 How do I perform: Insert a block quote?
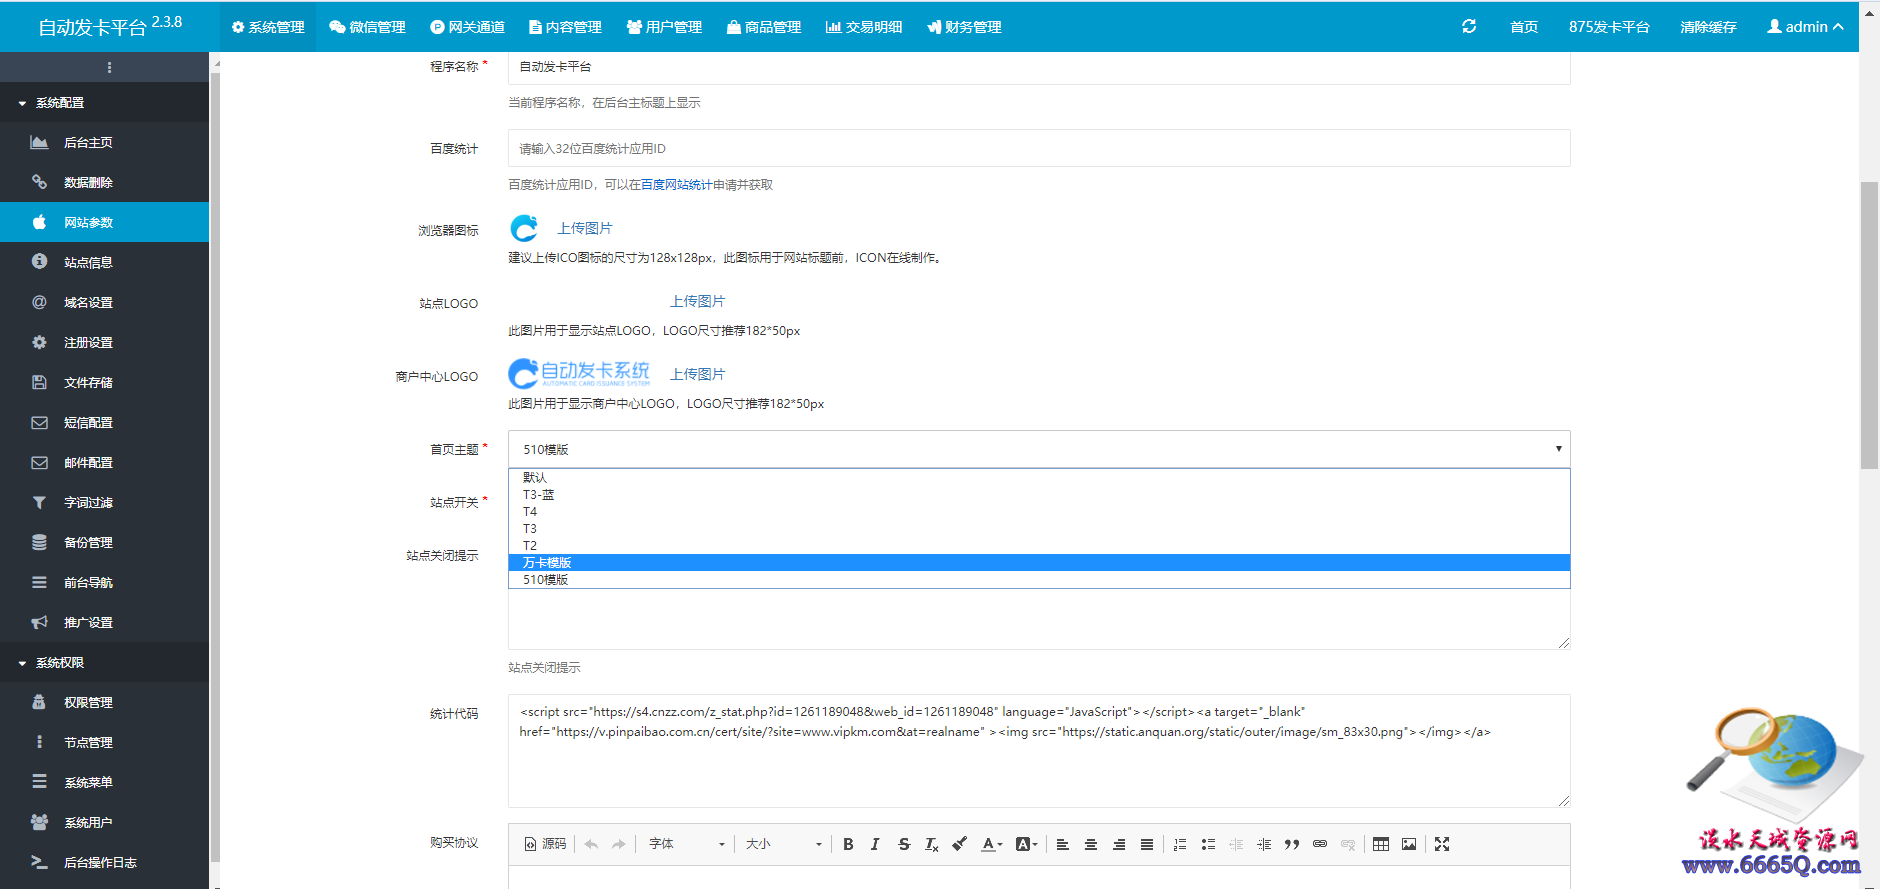(1292, 844)
